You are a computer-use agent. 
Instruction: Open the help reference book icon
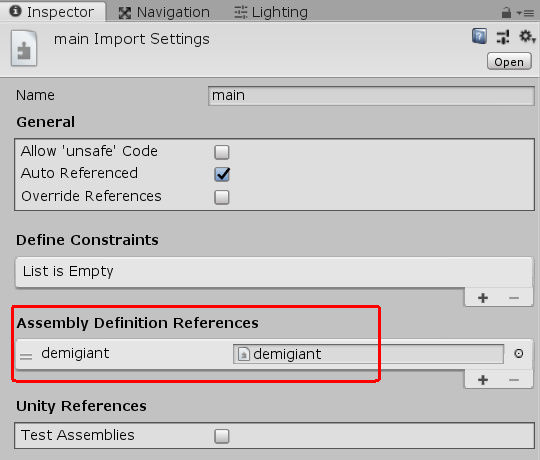479,36
